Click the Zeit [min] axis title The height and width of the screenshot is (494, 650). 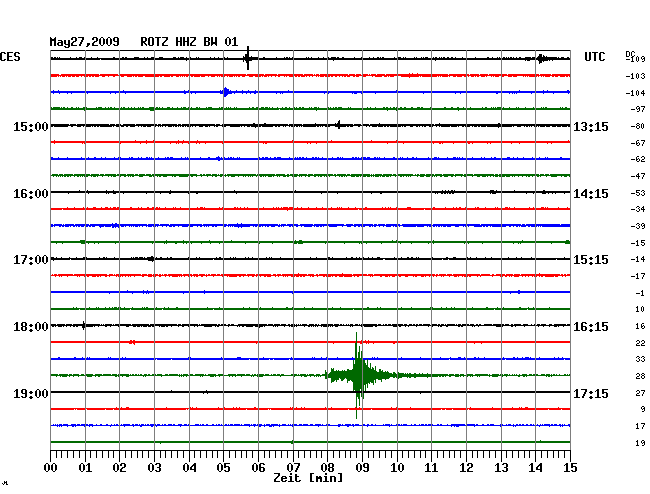coord(308,478)
